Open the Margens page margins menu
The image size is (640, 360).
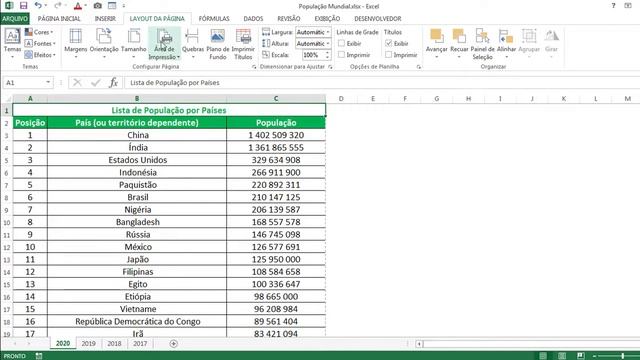76,43
